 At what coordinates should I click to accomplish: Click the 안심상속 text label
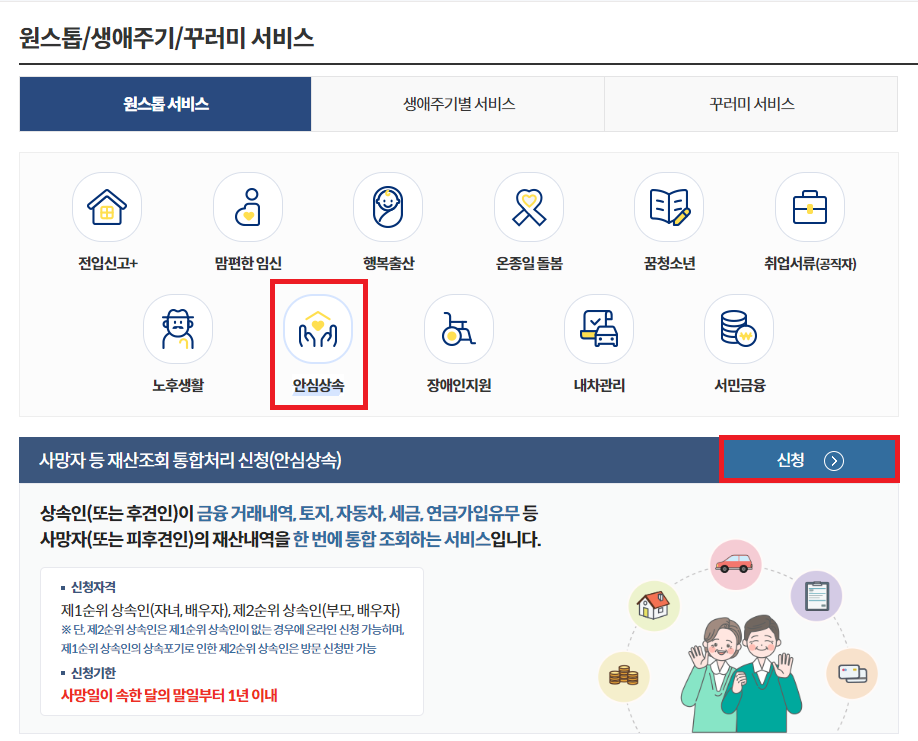(318, 385)
